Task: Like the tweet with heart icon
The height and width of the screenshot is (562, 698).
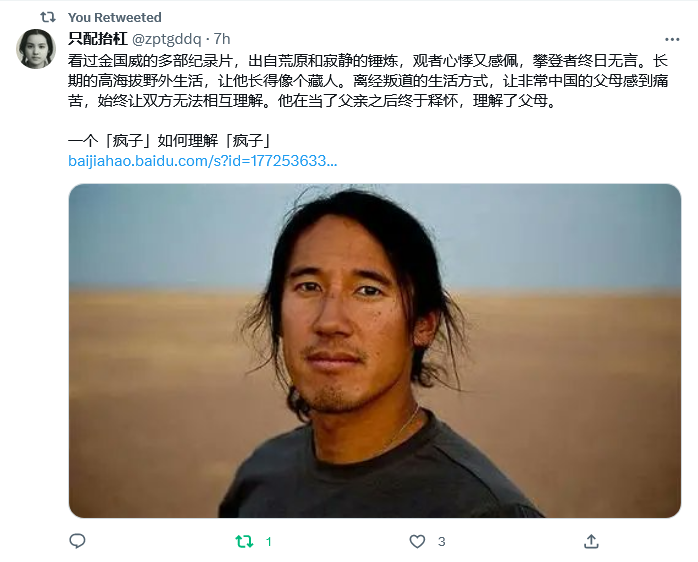Action: (417, 542)
